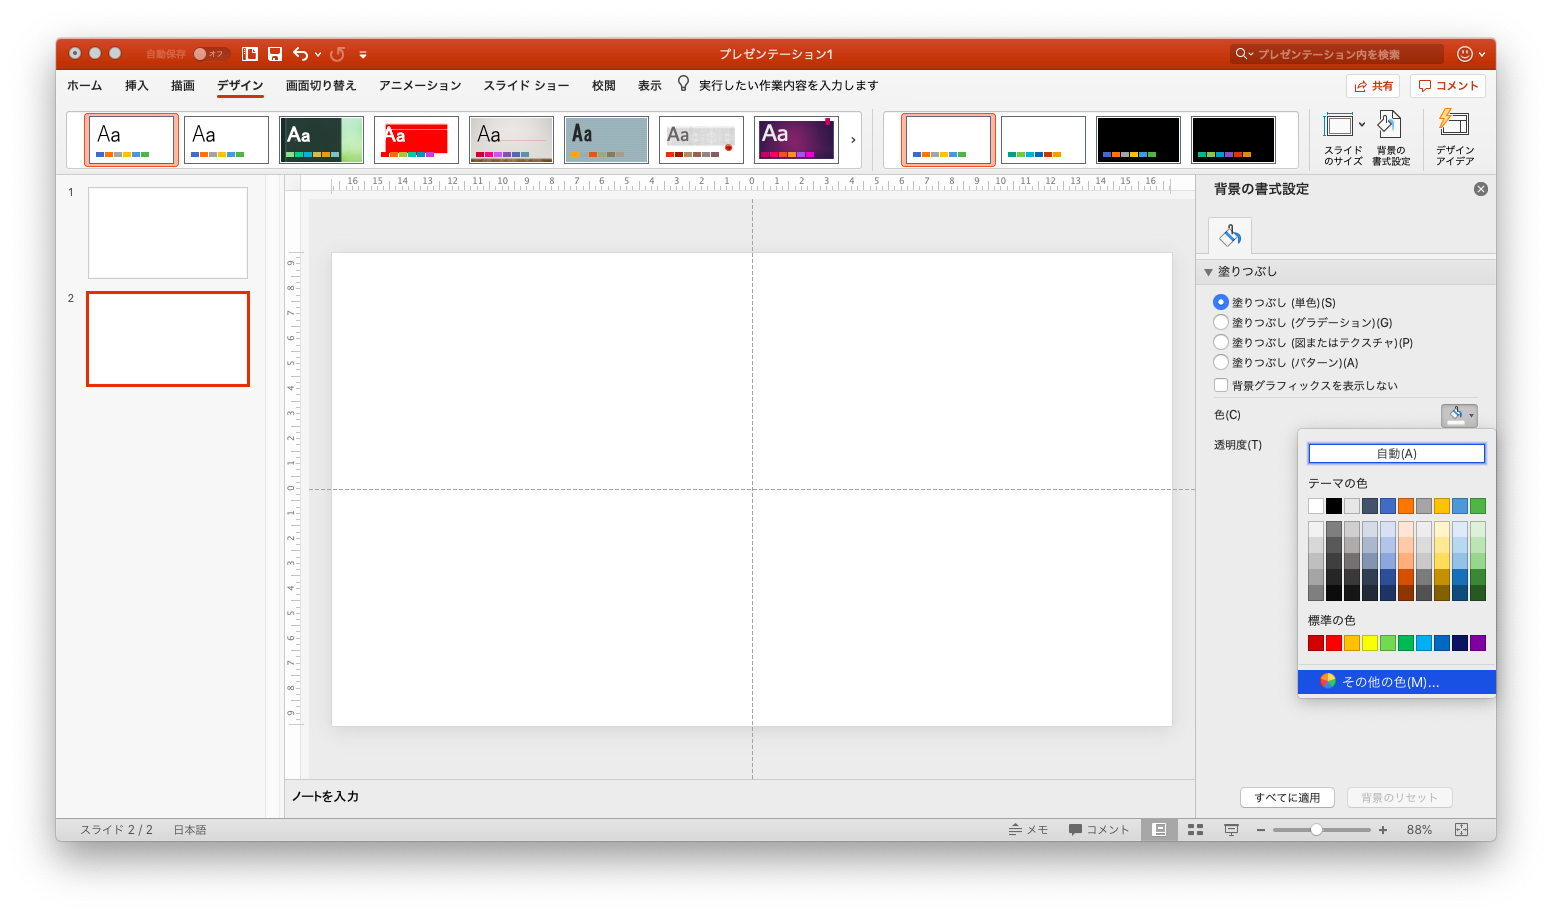This screenshot has height=915, width=1552.
Task: Click zoom out minus icon
Action: (1261, 830)
